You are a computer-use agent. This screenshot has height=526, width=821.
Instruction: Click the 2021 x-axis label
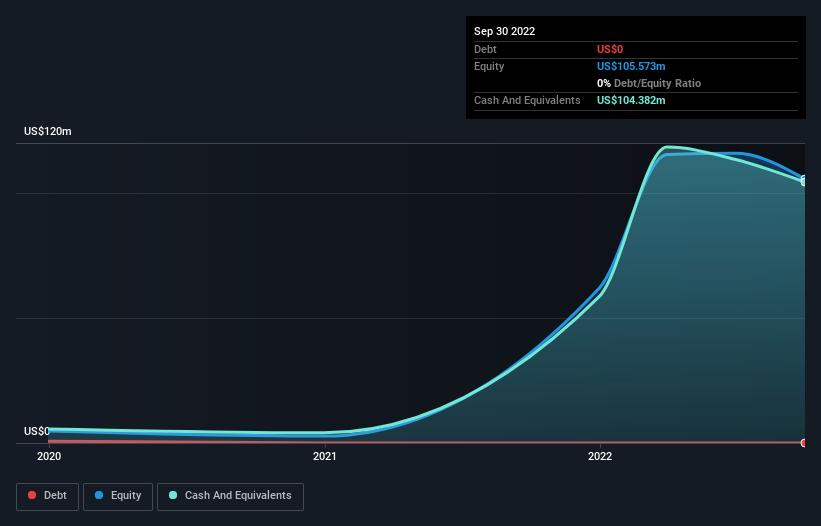[x=325, y=456]
